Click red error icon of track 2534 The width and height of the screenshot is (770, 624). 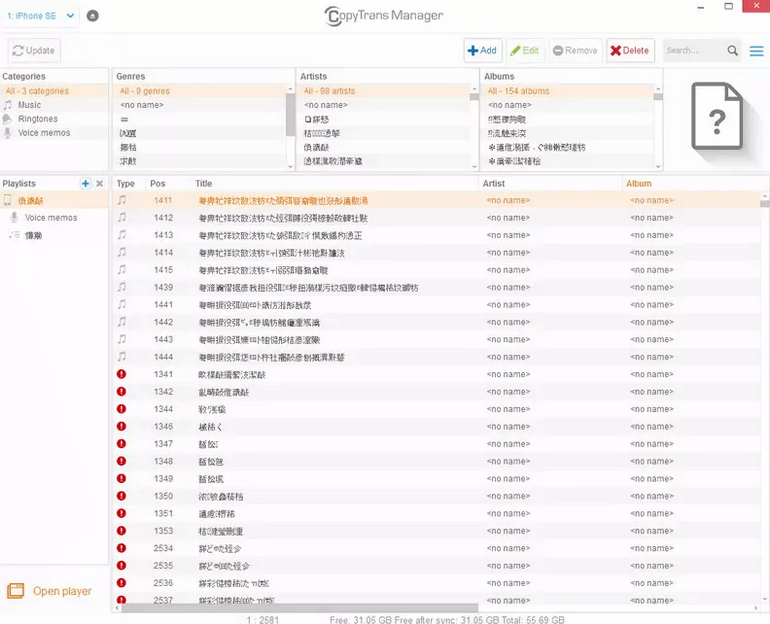(122, 548)
